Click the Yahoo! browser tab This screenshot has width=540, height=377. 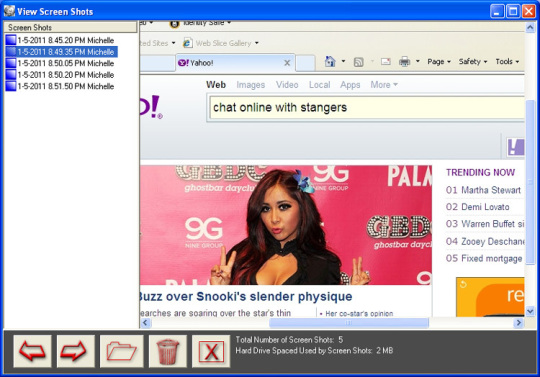pos(235,63)
